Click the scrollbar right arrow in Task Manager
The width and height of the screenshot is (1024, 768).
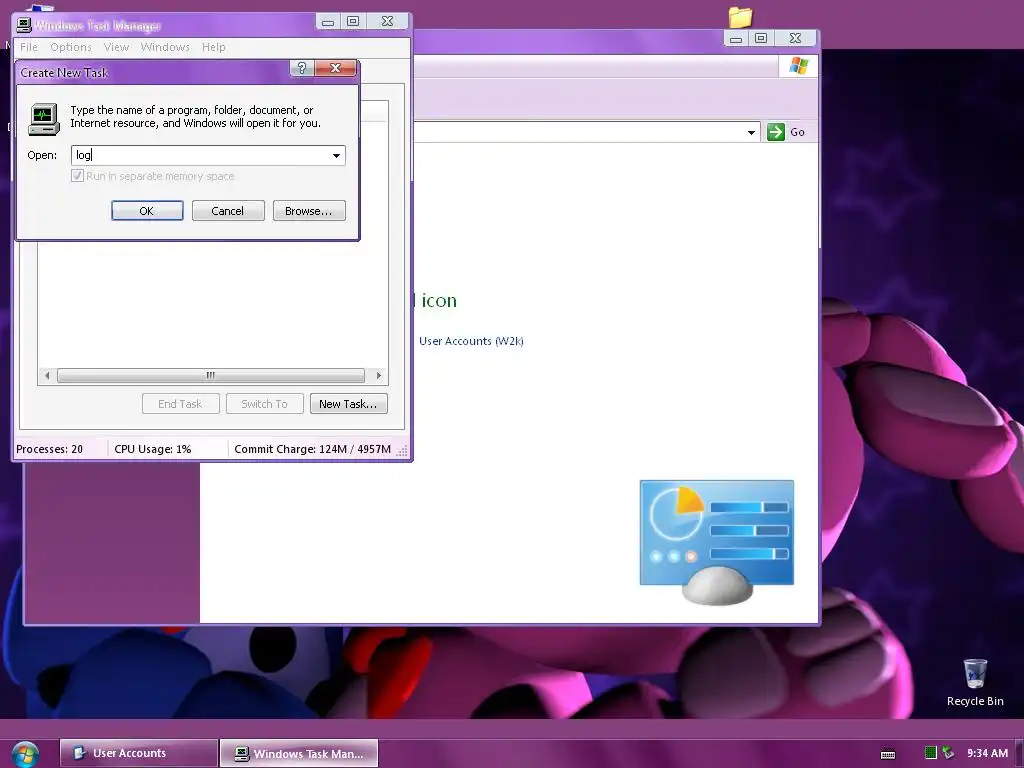379,376
